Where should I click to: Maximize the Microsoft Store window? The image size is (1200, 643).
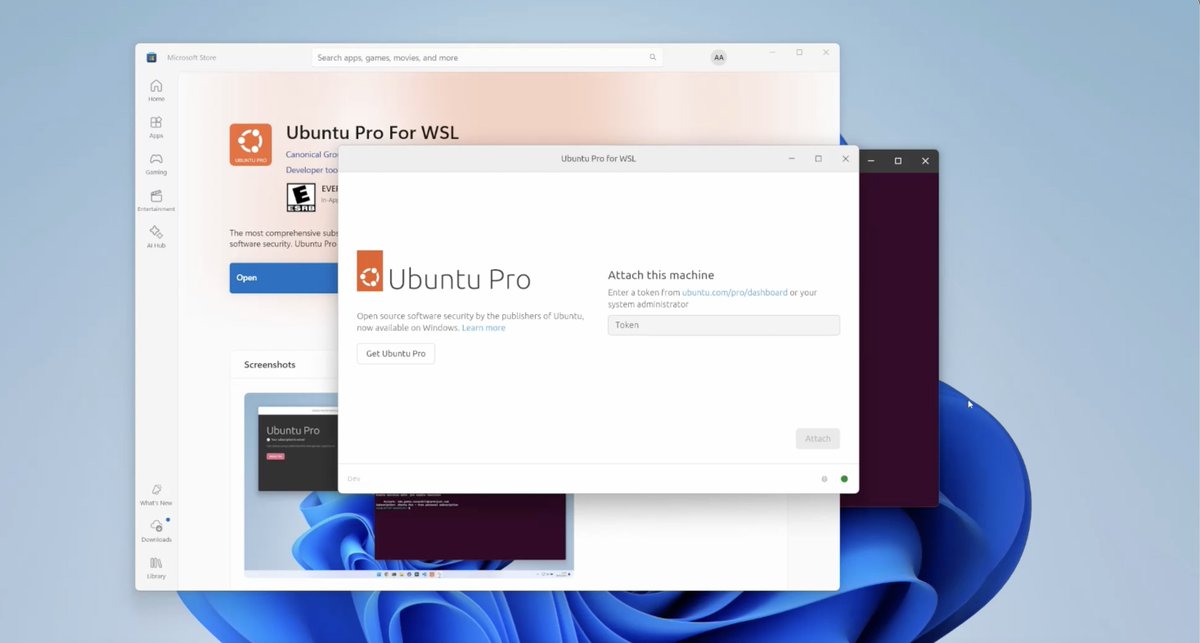799,52
